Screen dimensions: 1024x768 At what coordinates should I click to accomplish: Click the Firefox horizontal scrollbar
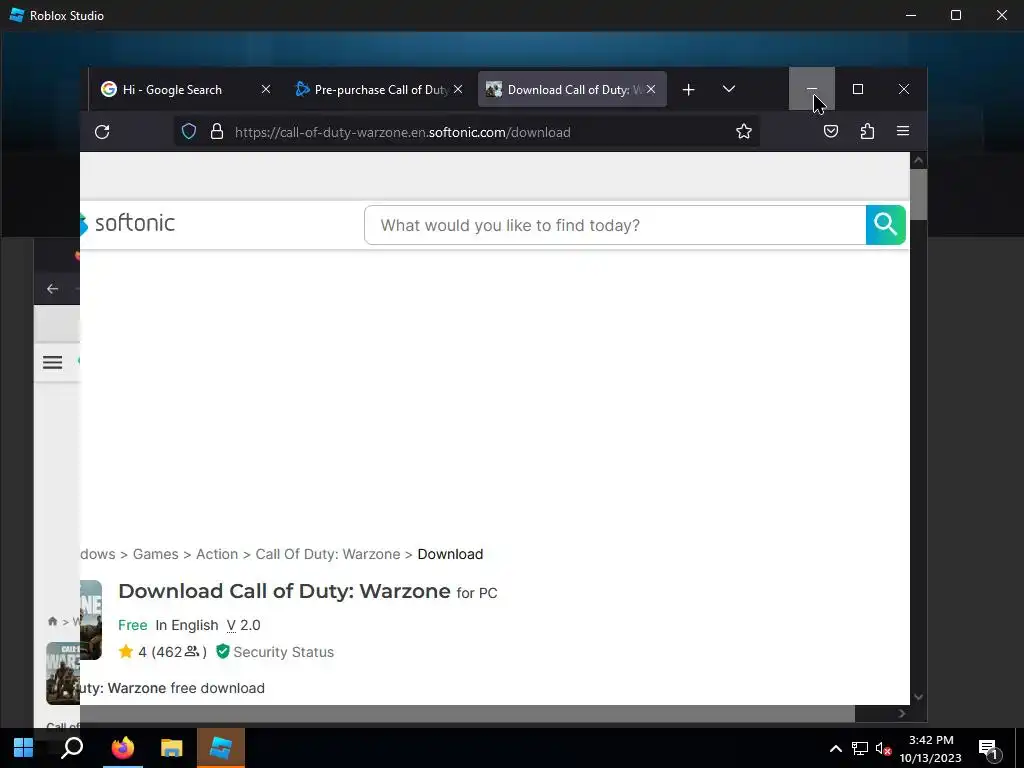pos(467,713)
